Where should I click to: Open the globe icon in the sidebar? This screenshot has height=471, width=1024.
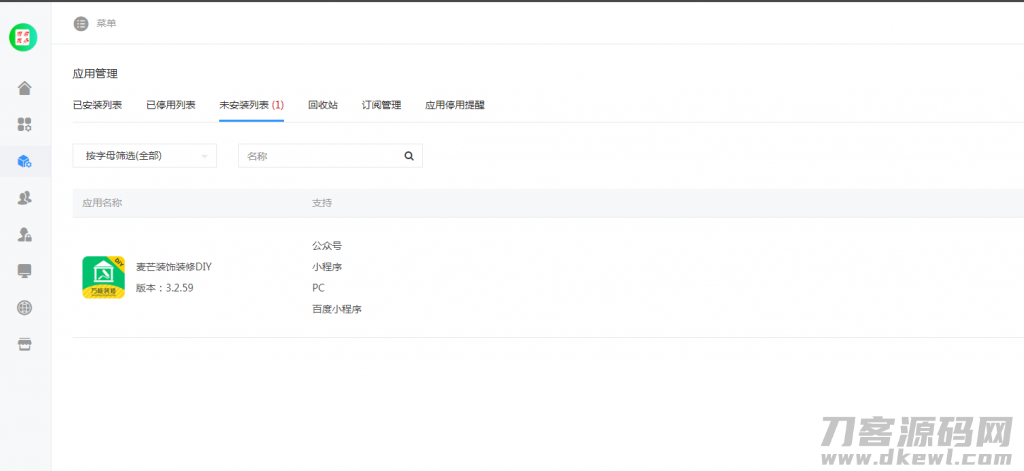coord(25,308)
